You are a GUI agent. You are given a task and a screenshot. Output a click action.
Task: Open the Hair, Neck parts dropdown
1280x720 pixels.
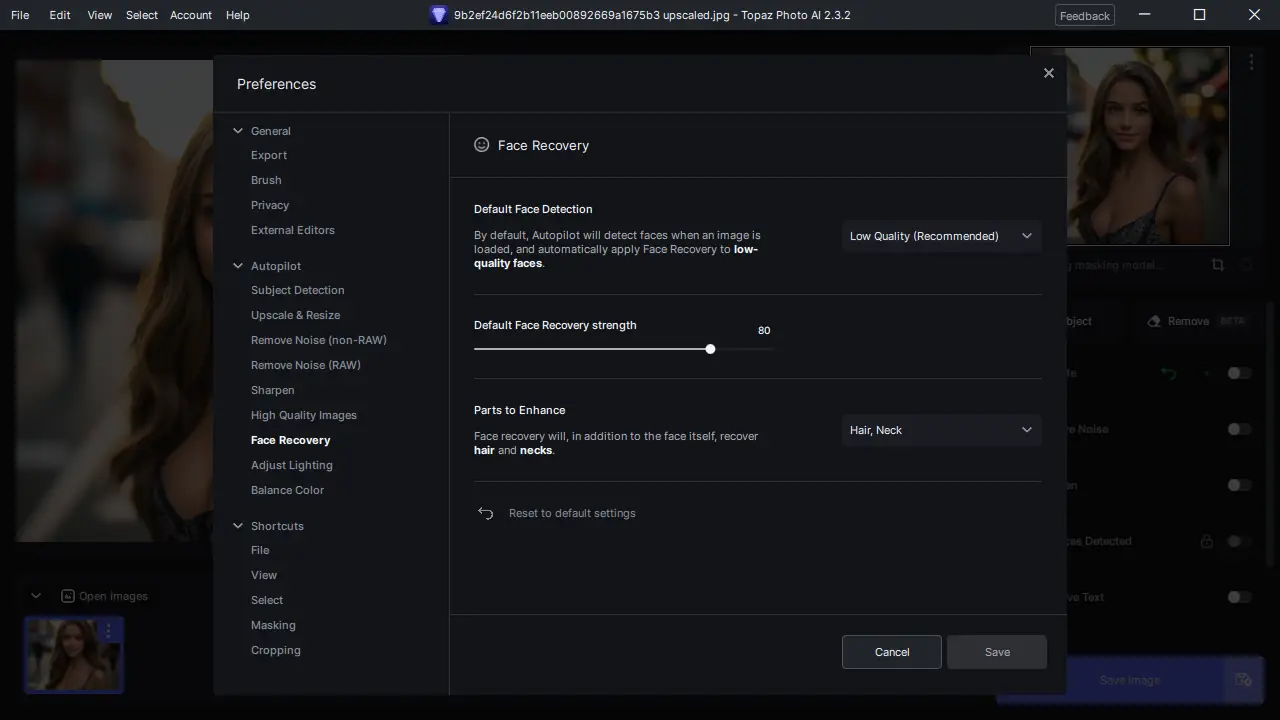941,430
